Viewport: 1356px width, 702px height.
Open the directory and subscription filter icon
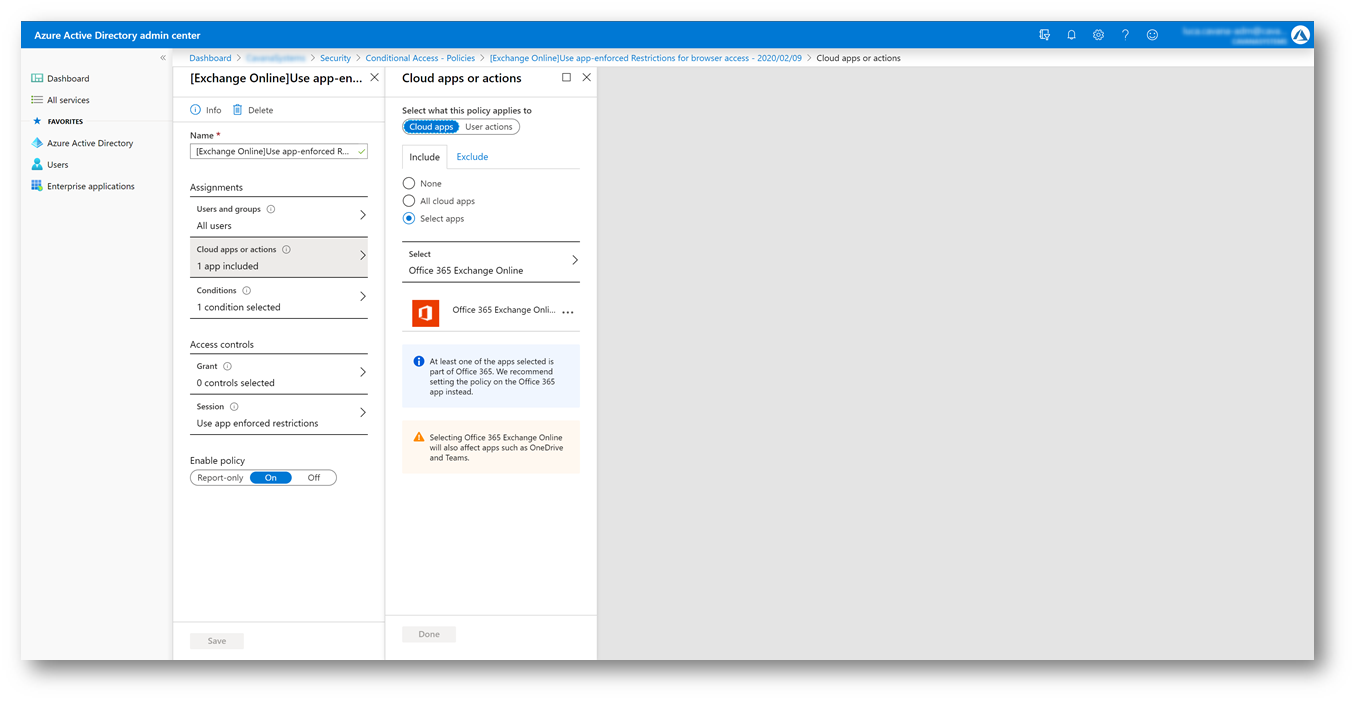click(x=1044, y=35)
